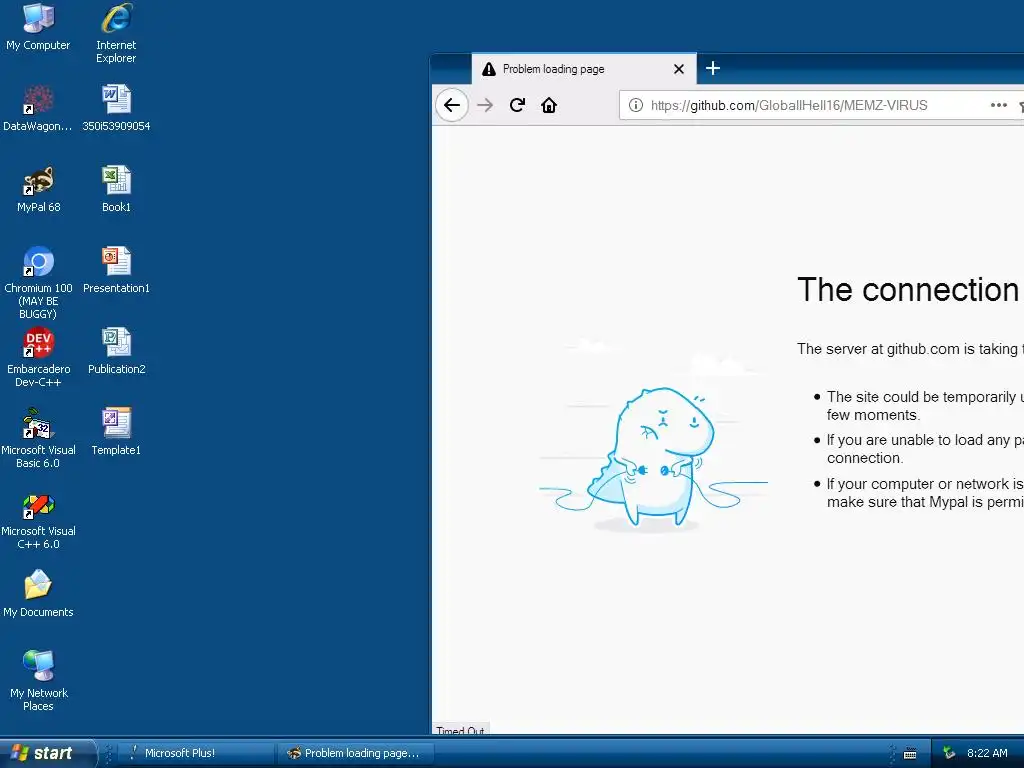Viewport: 1024px width, 768px height.
Task: Open My Network Places icon
Action: pos(39,680)
